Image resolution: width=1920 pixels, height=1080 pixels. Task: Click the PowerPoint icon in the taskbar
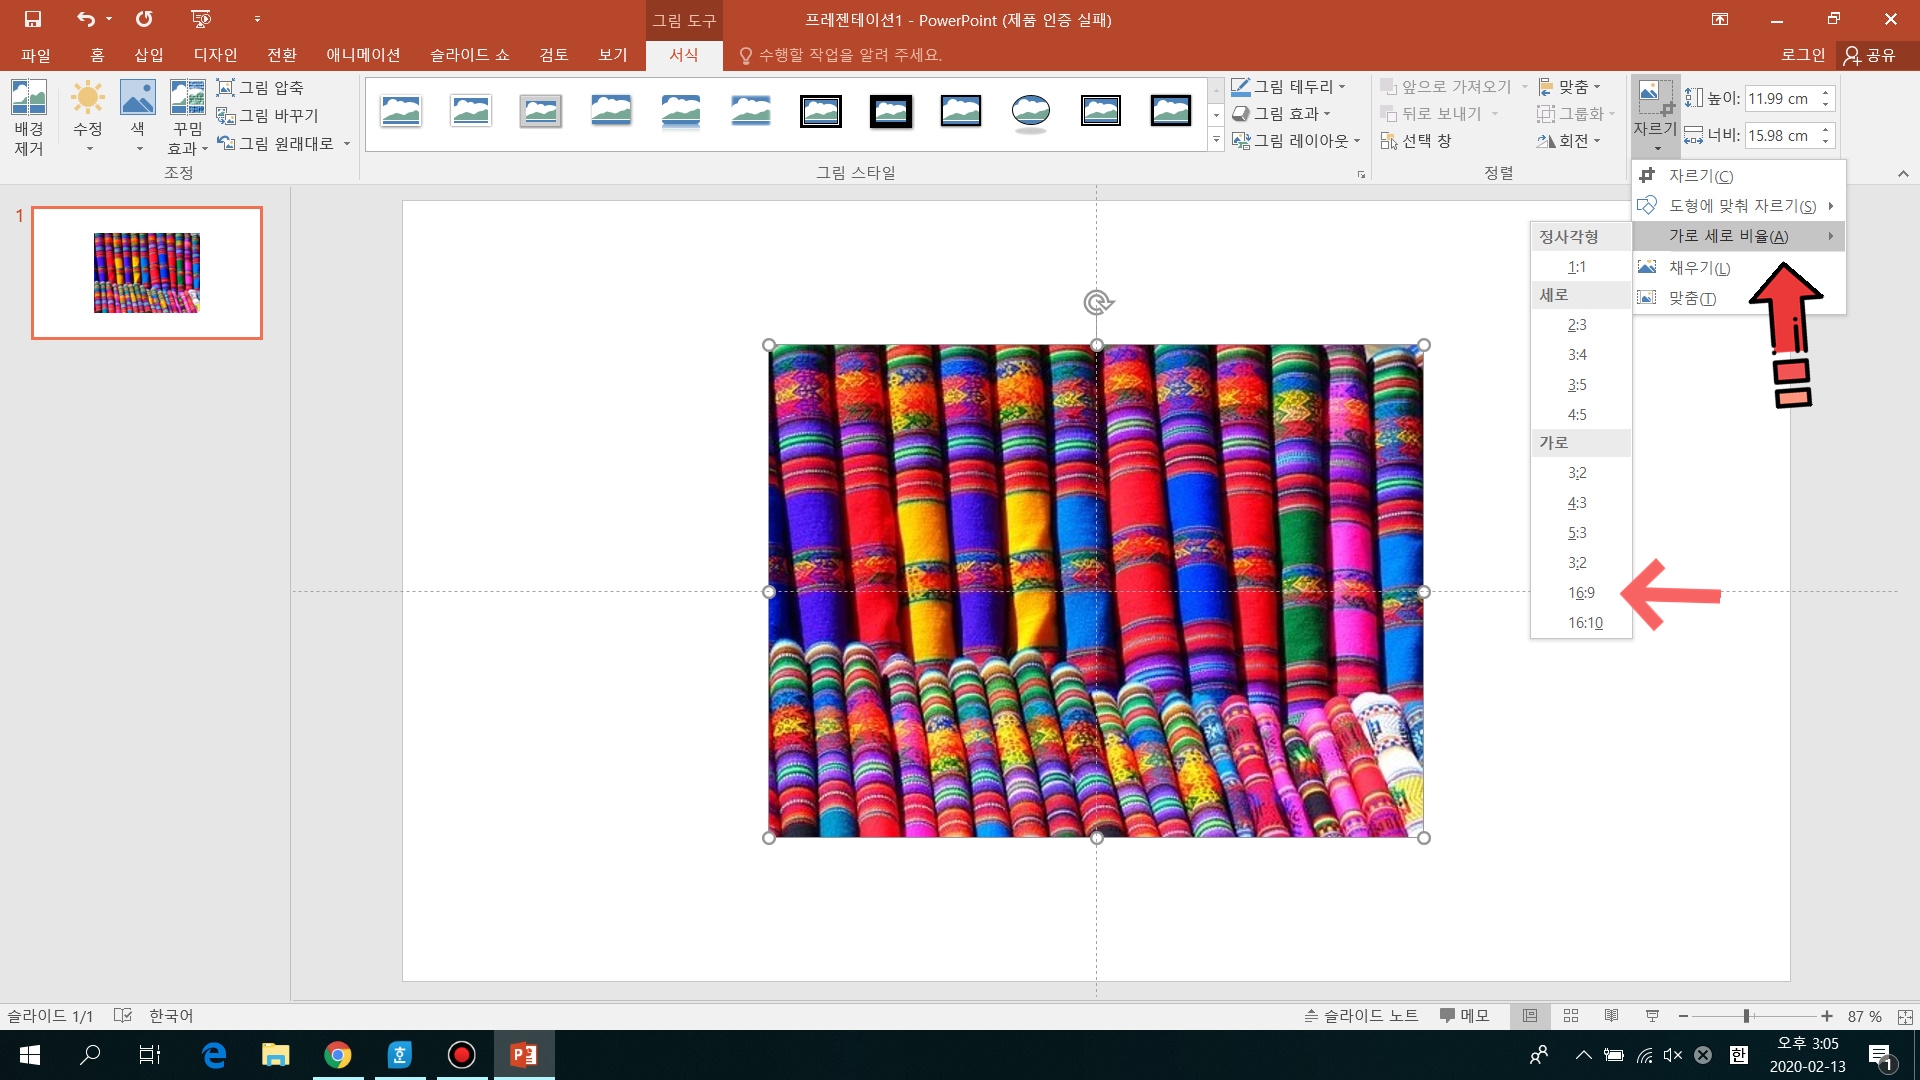523,1055
